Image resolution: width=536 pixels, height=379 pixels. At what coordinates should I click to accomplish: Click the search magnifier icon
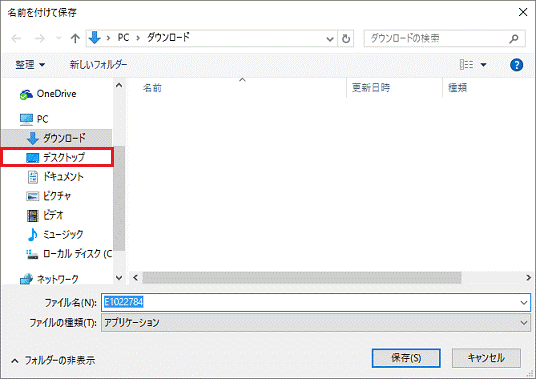[x=514, y=39]
